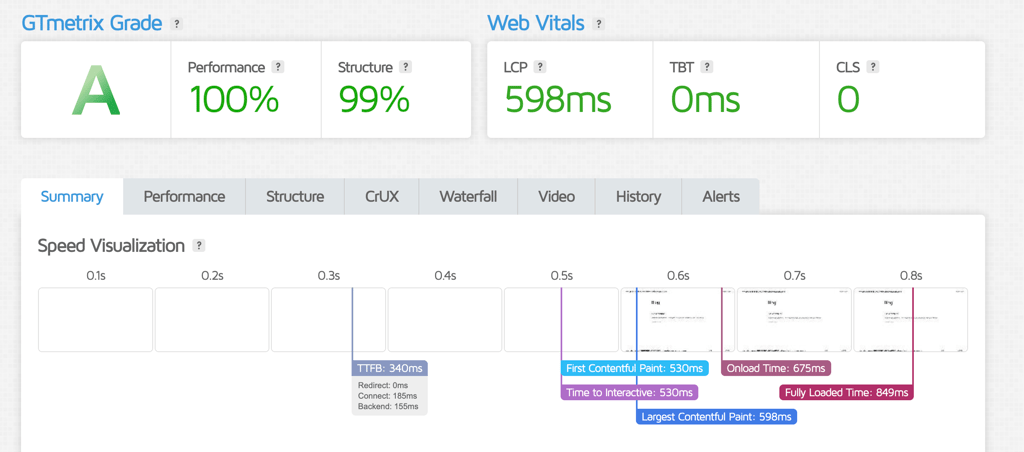1024x452 pixels.
Task: Select the 0.4s filmstrip frame
Action: (x=445, y=320)
